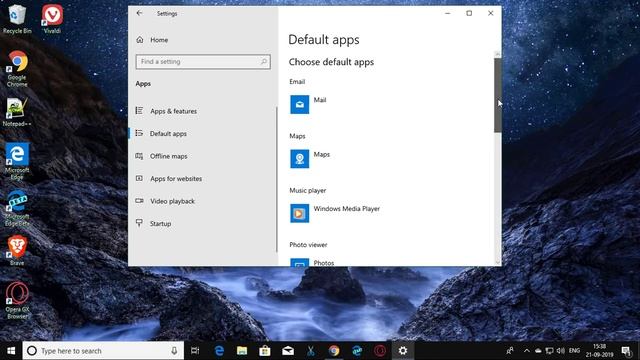Click the Settings gear on taskbar

click(403, 351)
